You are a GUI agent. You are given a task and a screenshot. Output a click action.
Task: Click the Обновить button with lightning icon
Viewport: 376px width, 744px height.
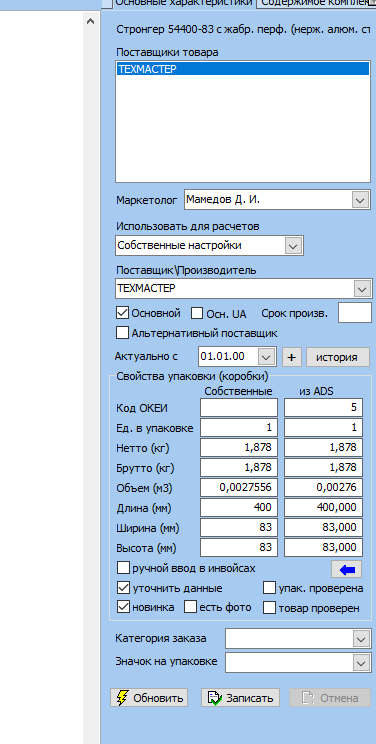149,698
